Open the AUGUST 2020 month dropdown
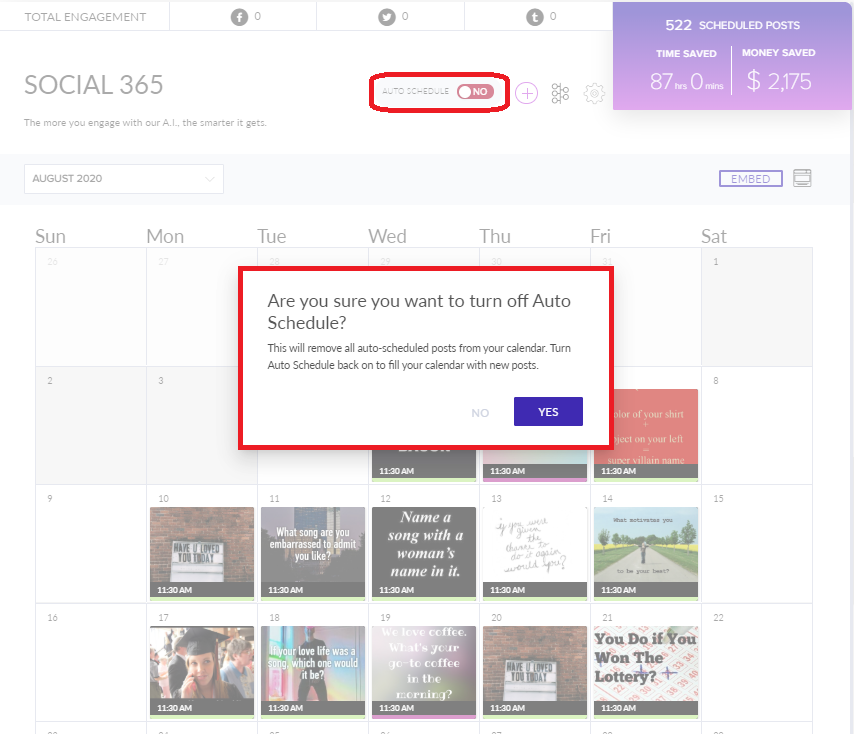854x734 pixels. point(124,179)
